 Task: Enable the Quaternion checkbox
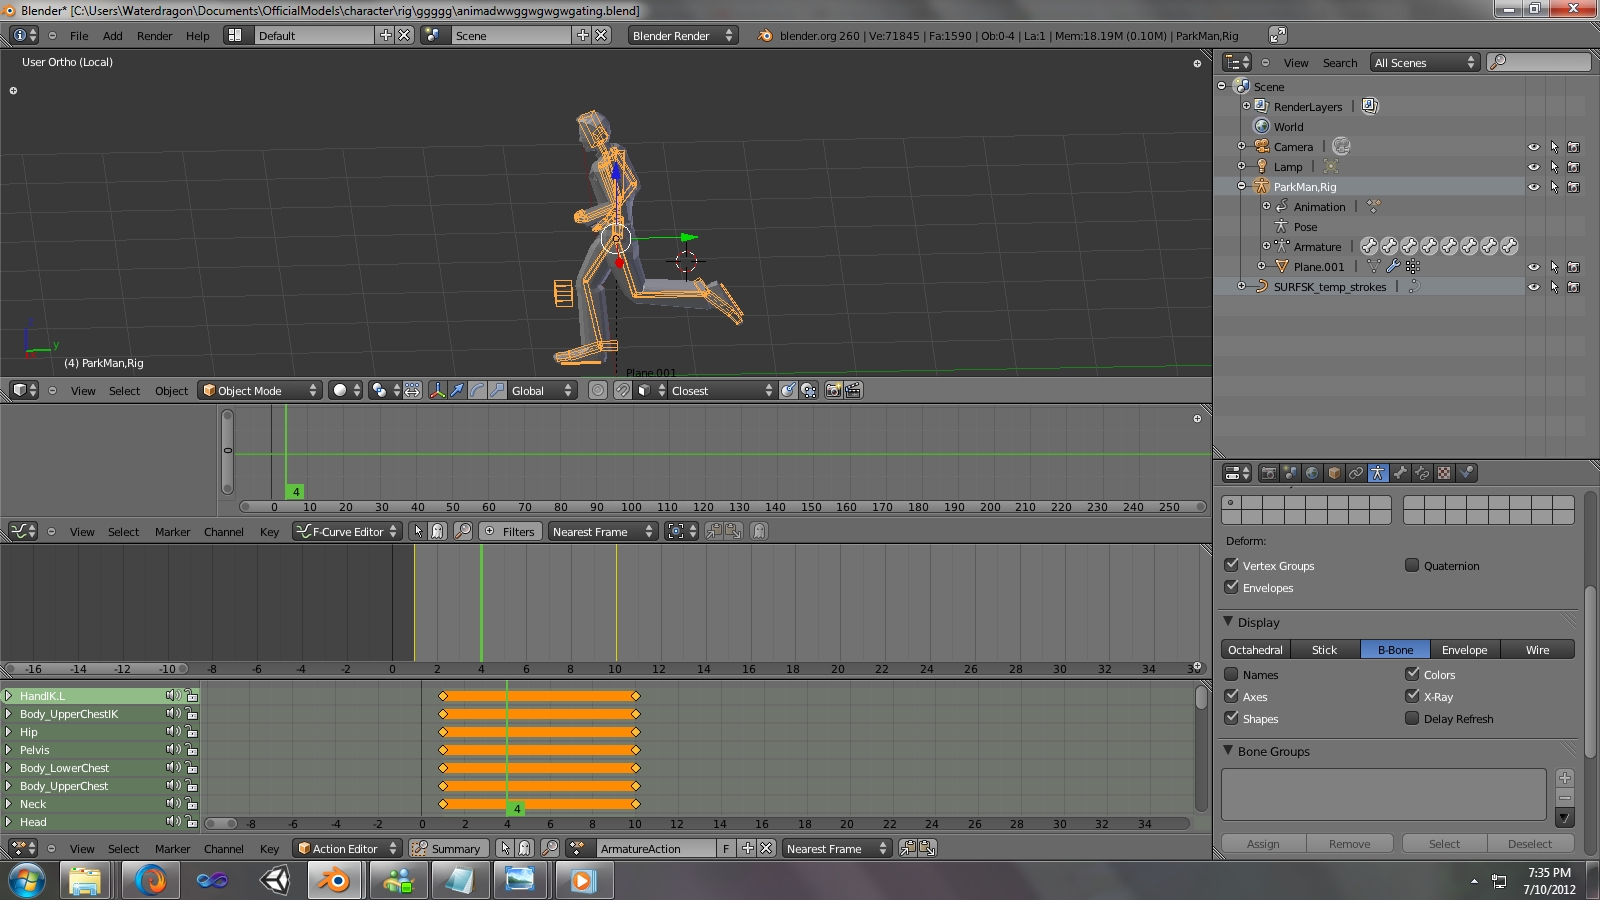[x=1412, y=565]
